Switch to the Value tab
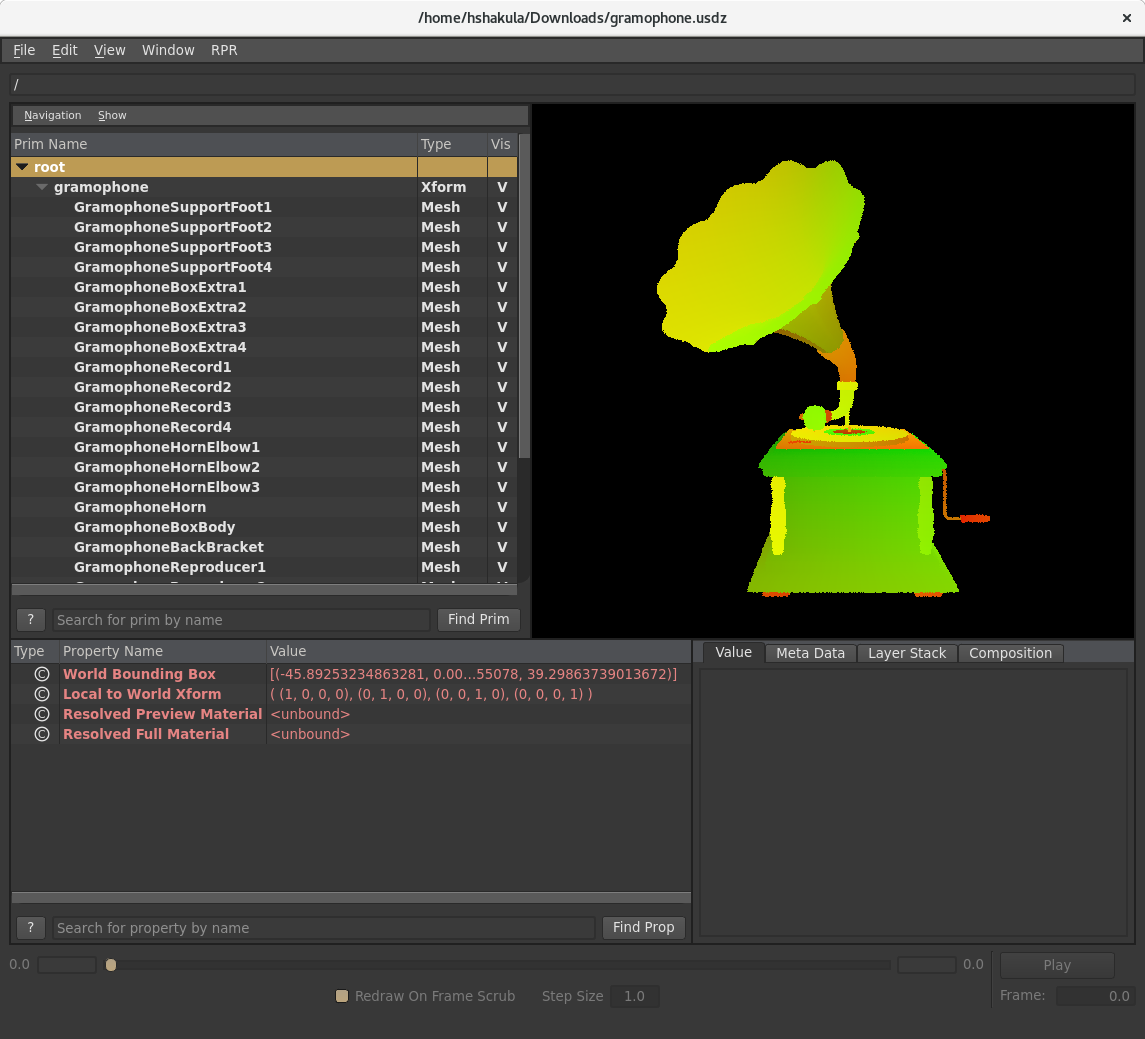 [x=733, y=652]
